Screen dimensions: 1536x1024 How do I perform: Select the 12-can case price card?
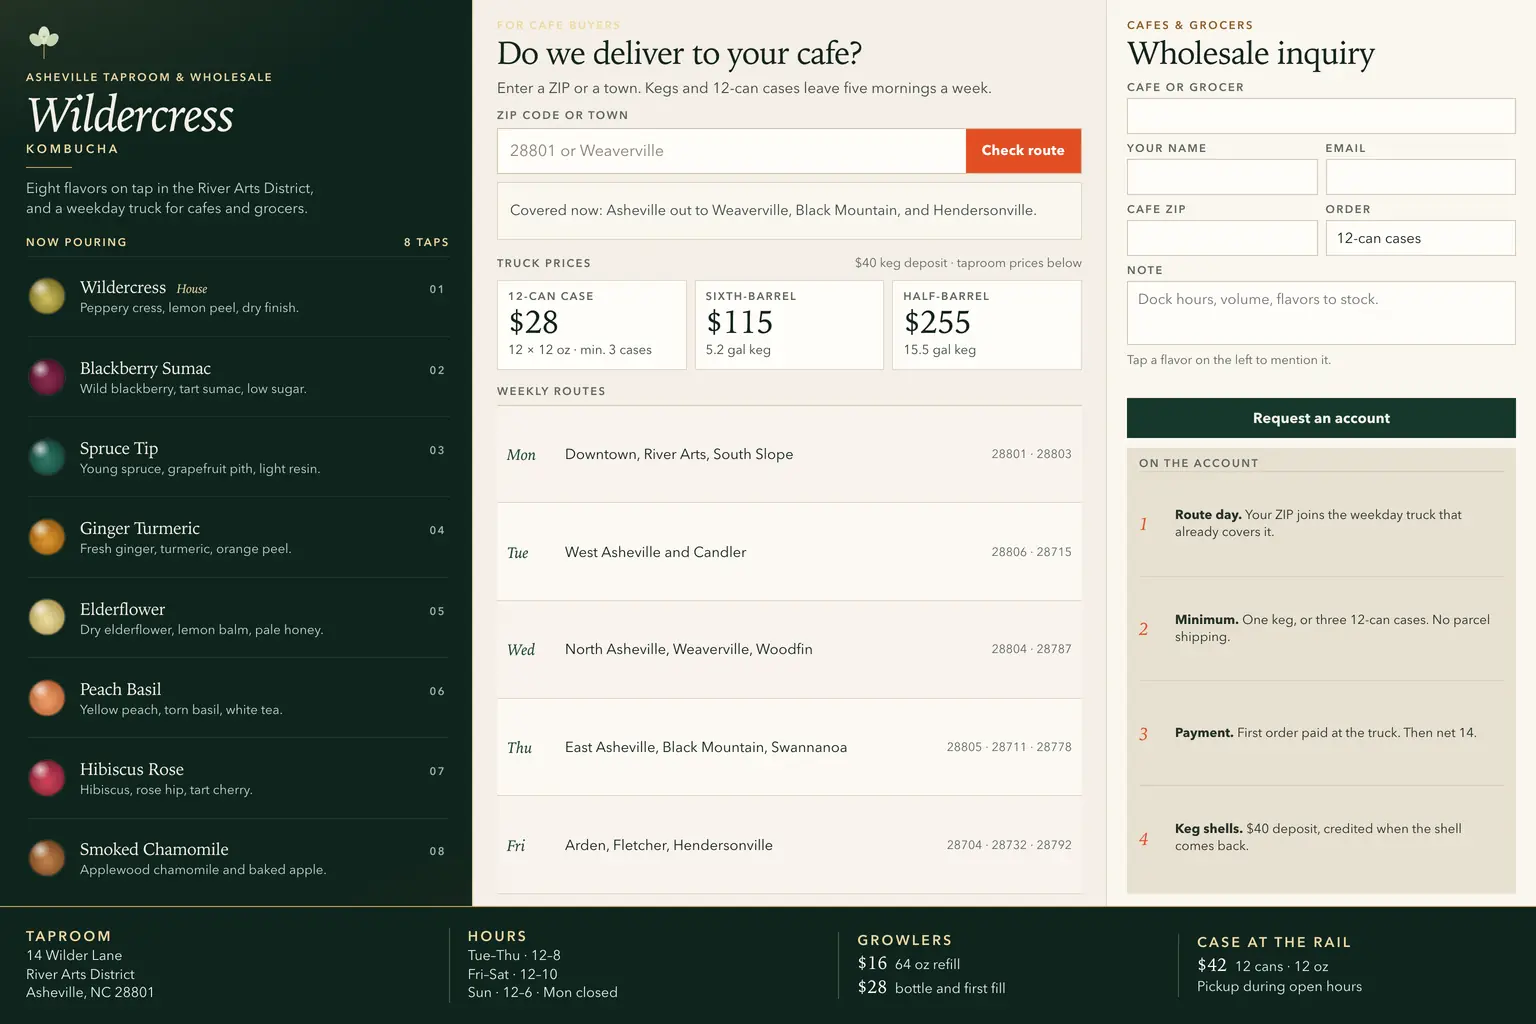[592, 325]
